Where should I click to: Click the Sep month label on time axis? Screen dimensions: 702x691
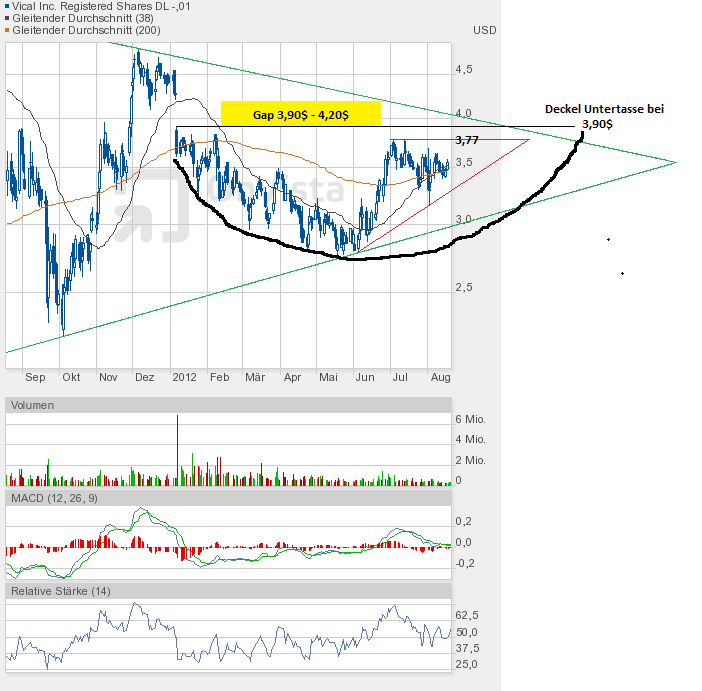[x=35, y=377]
